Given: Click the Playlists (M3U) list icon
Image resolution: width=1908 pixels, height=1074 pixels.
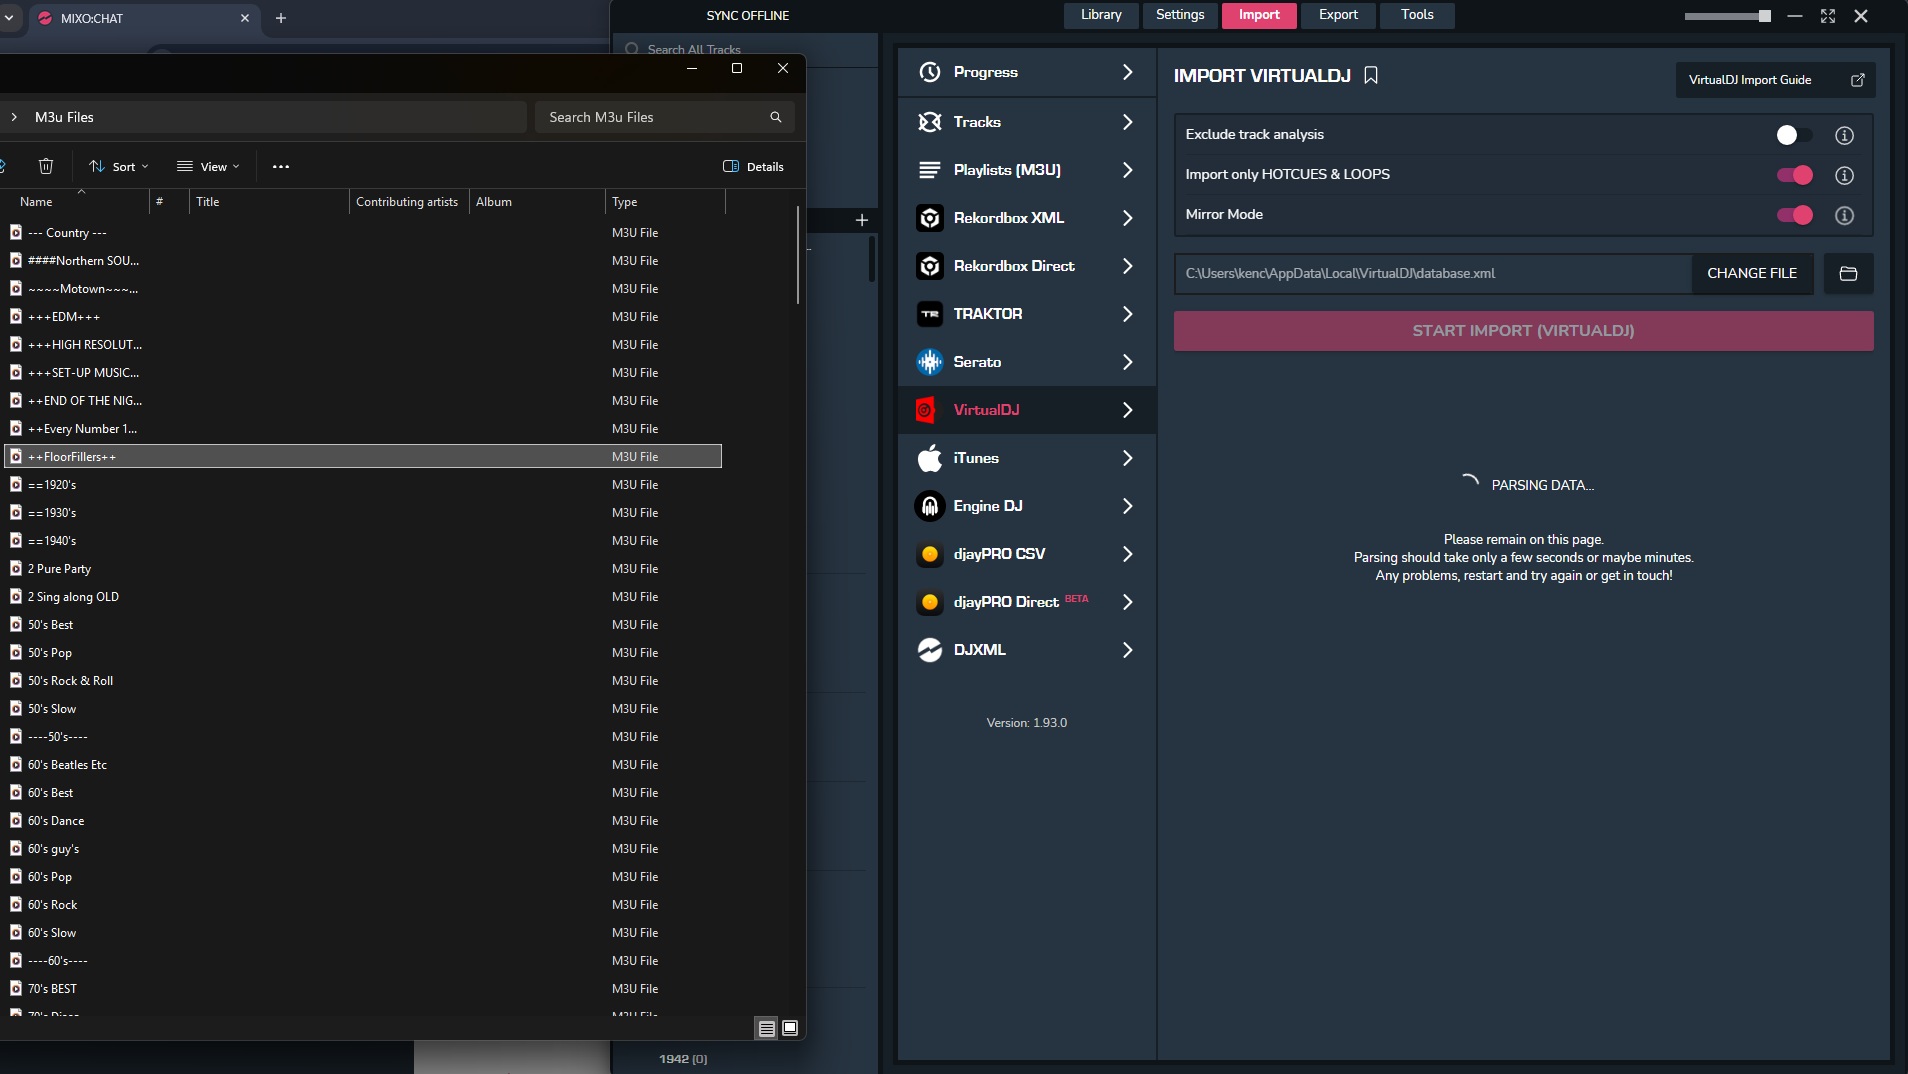Looking at the screenshot, I should (930, 170).
